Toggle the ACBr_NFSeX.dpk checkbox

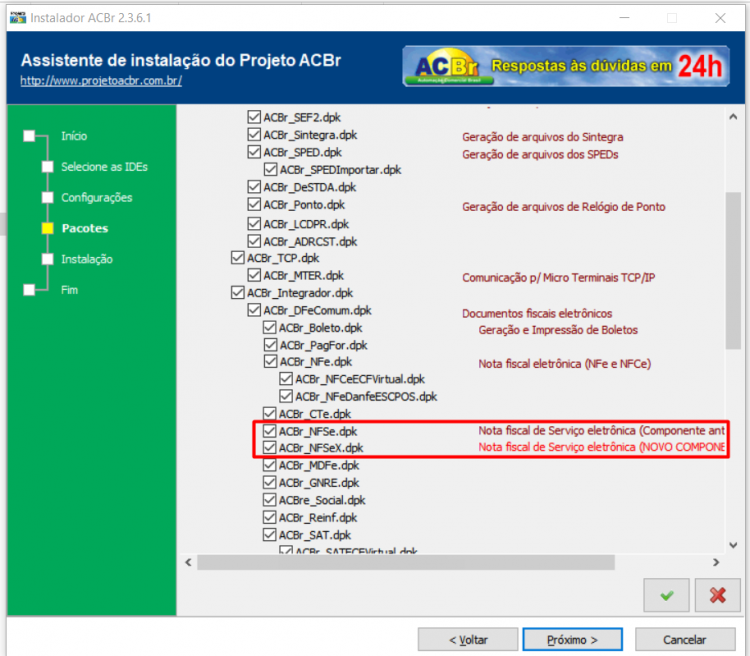click(270, 447)
